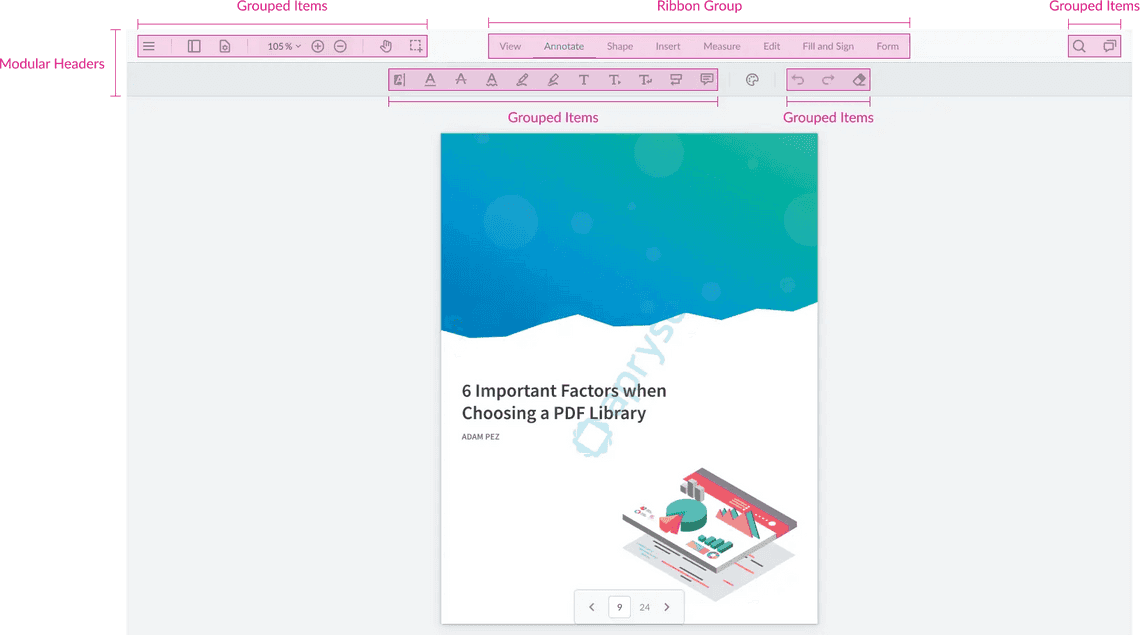
Task: Switch to the Measure ribbon tab
Action: [721, 46]
